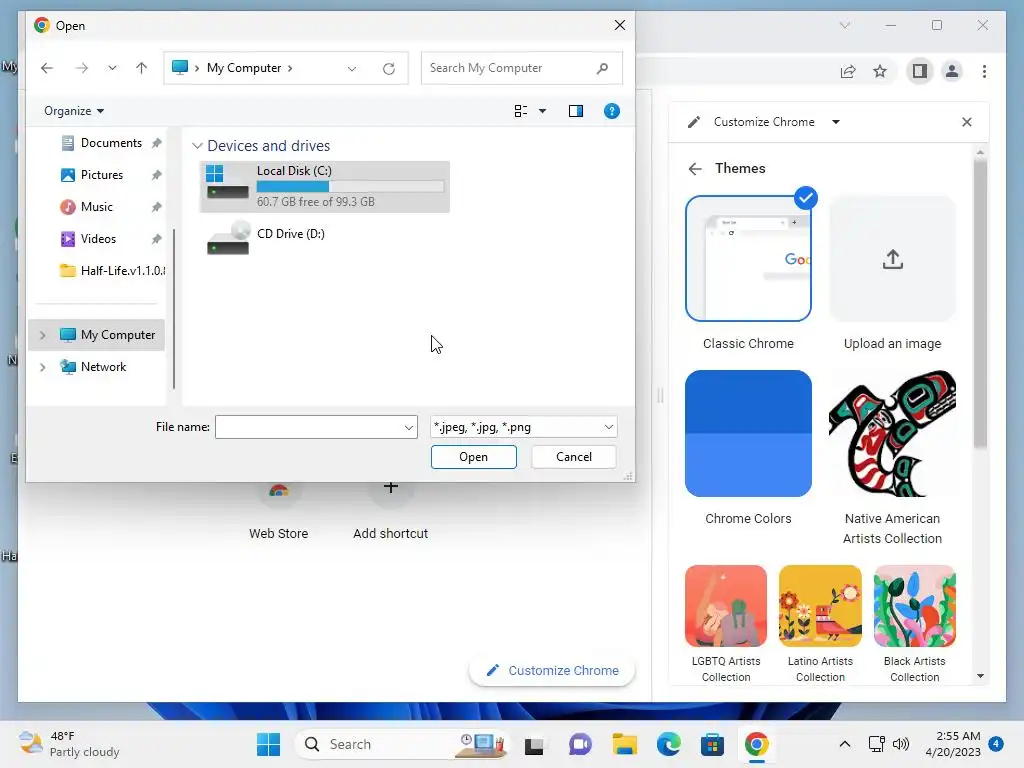Open recent locations chevron beside forward arrow
Screen dimensions: 1024x768
tap(112, 68)
